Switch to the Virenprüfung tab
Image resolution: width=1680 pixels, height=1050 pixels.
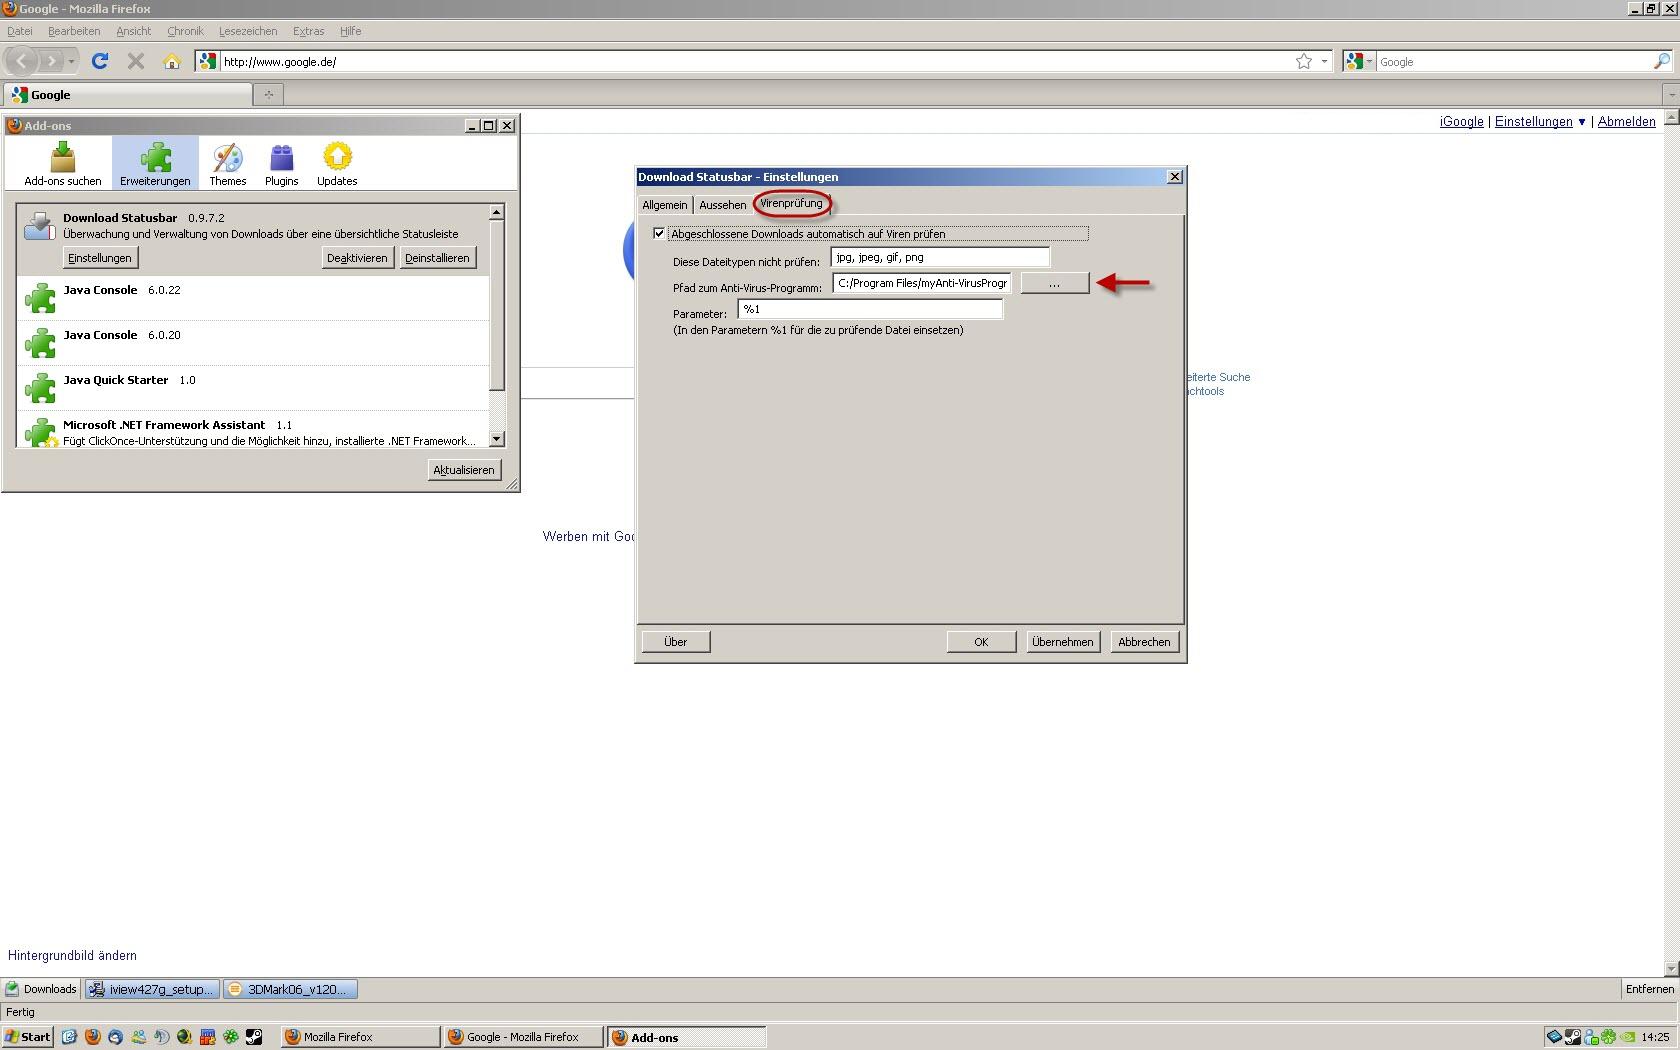click(x=791, y=203)
